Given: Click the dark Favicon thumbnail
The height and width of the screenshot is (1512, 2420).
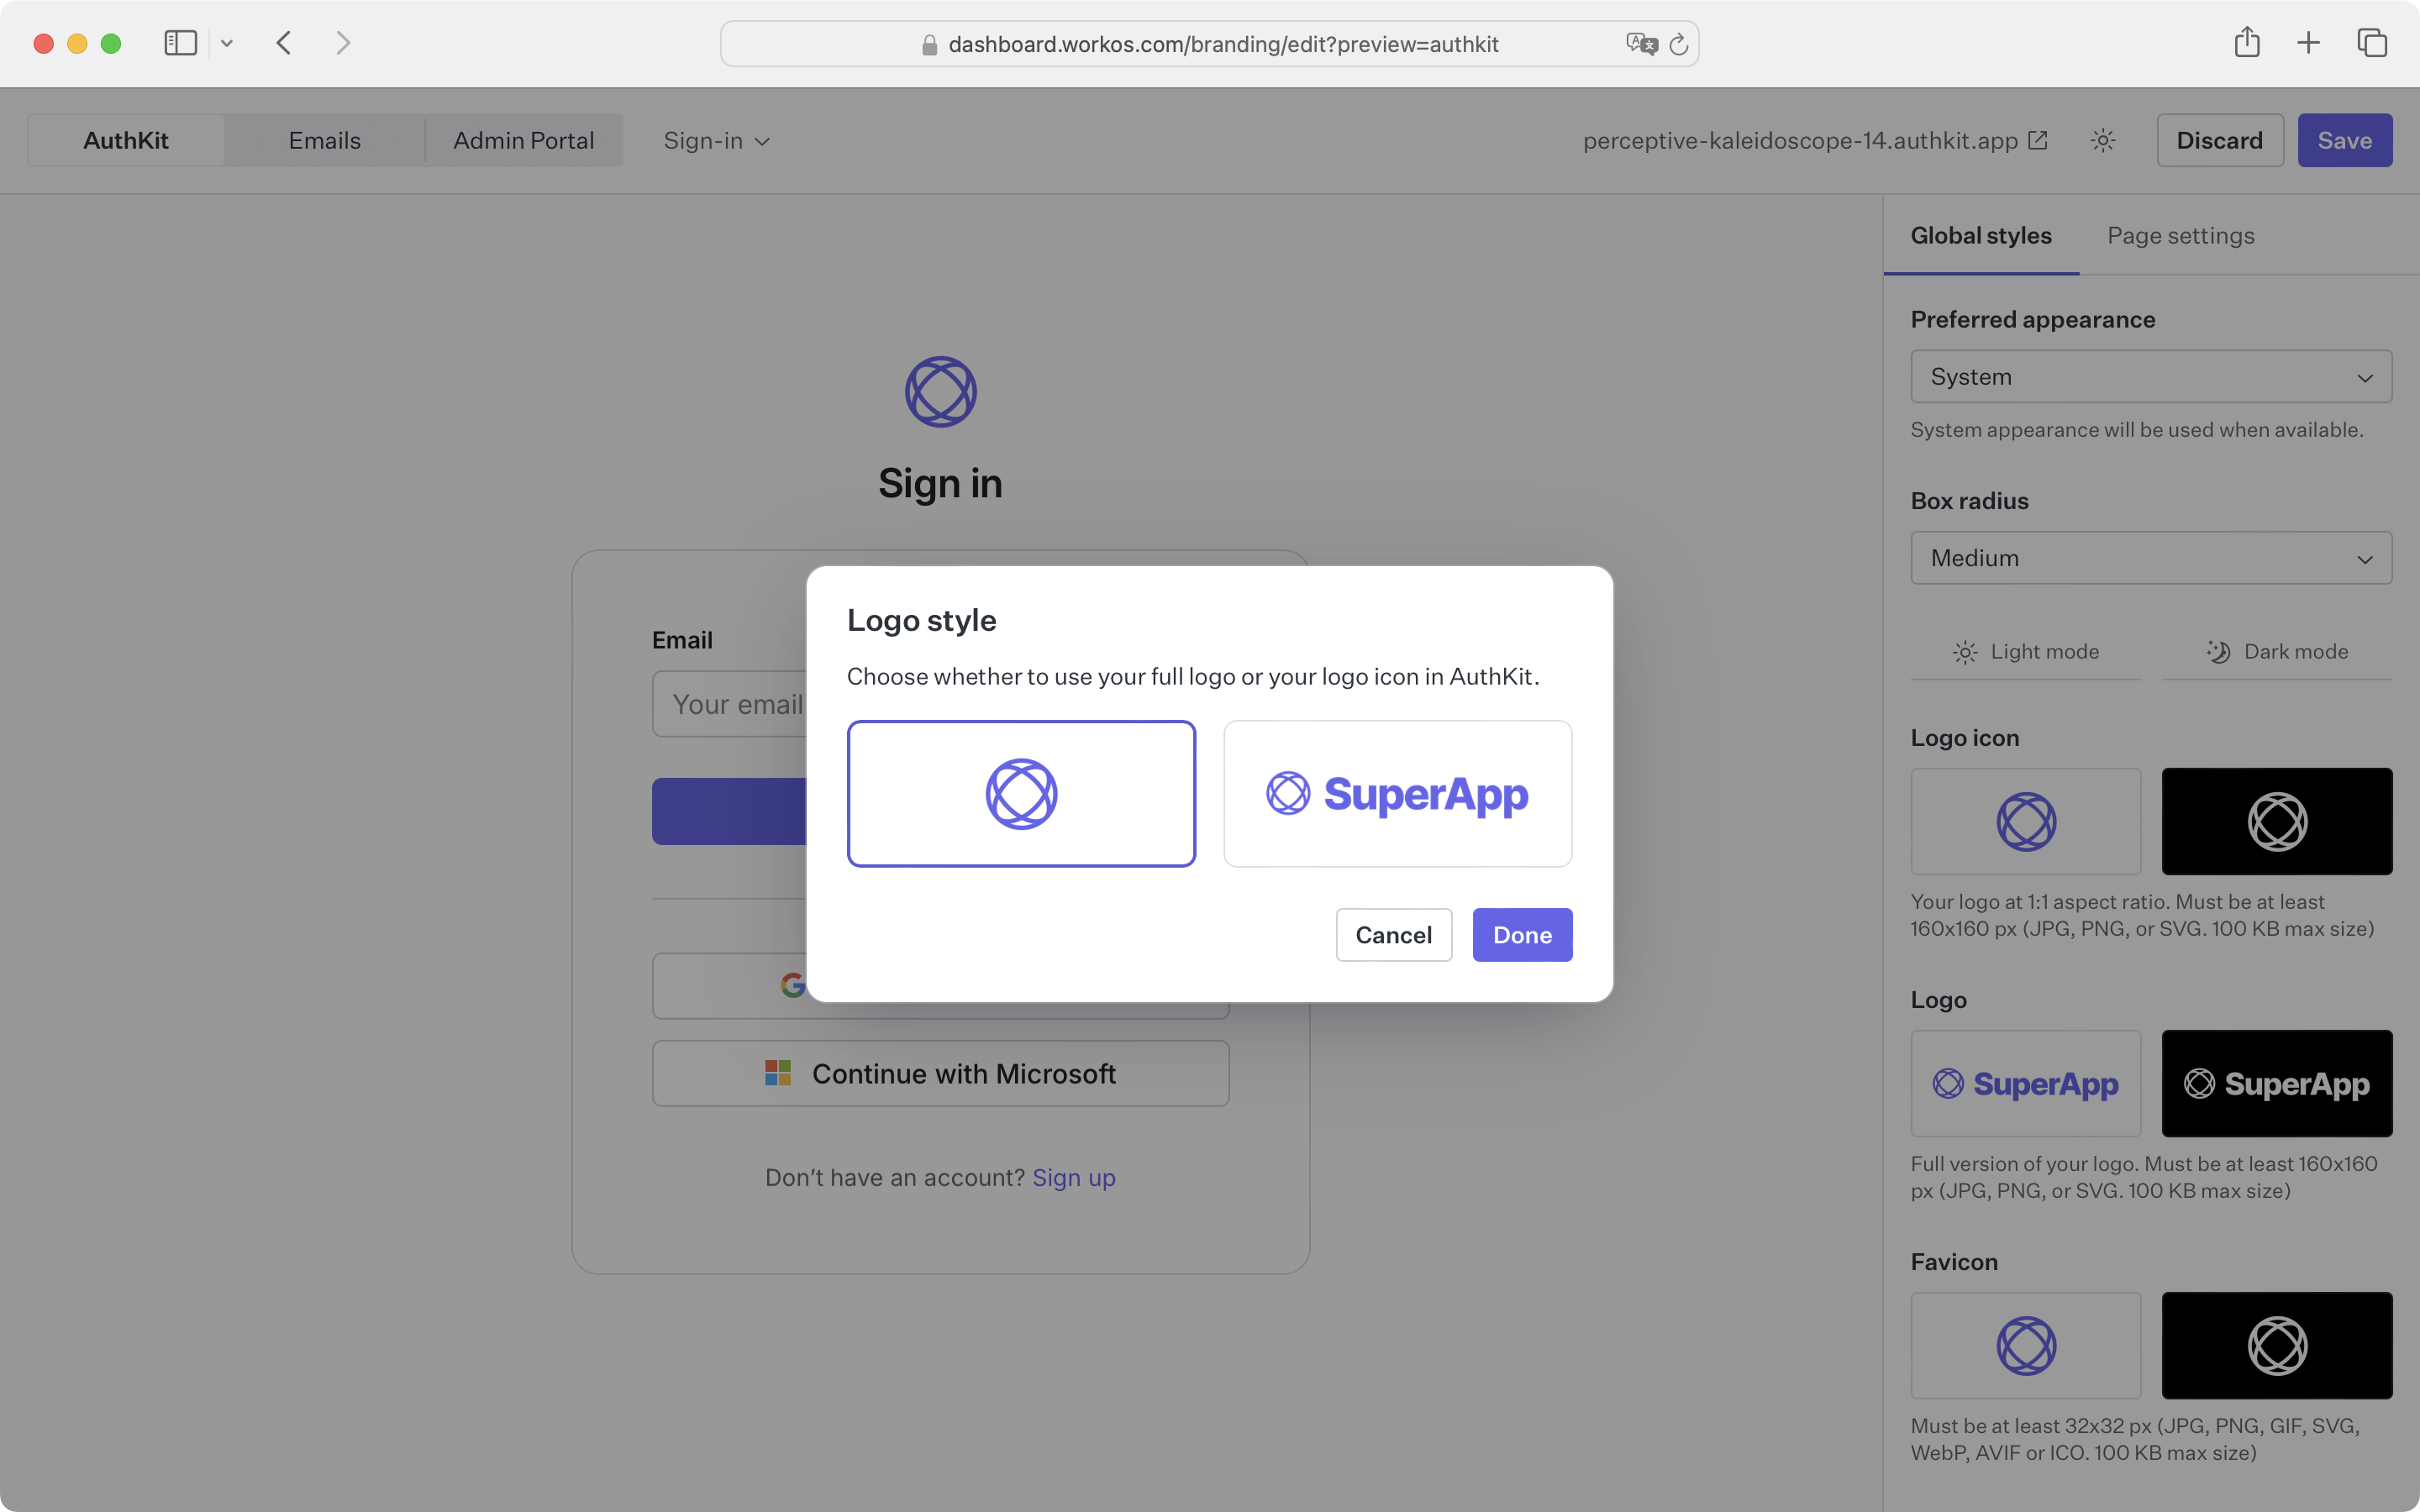Looking at the screenshot, I should click(2277, 1345).
